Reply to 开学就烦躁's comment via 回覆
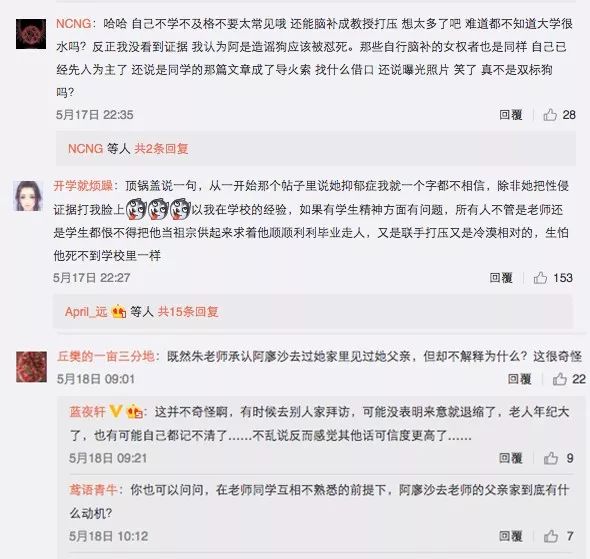Screen dimensions: 590x559 (501, 278)
